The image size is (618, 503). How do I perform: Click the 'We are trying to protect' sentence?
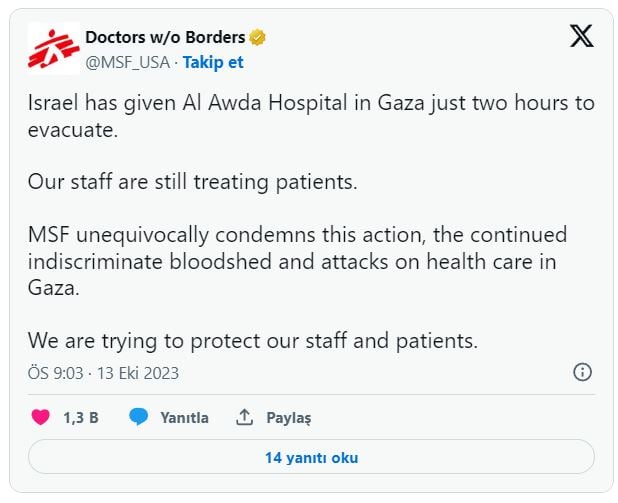point(253,340)
